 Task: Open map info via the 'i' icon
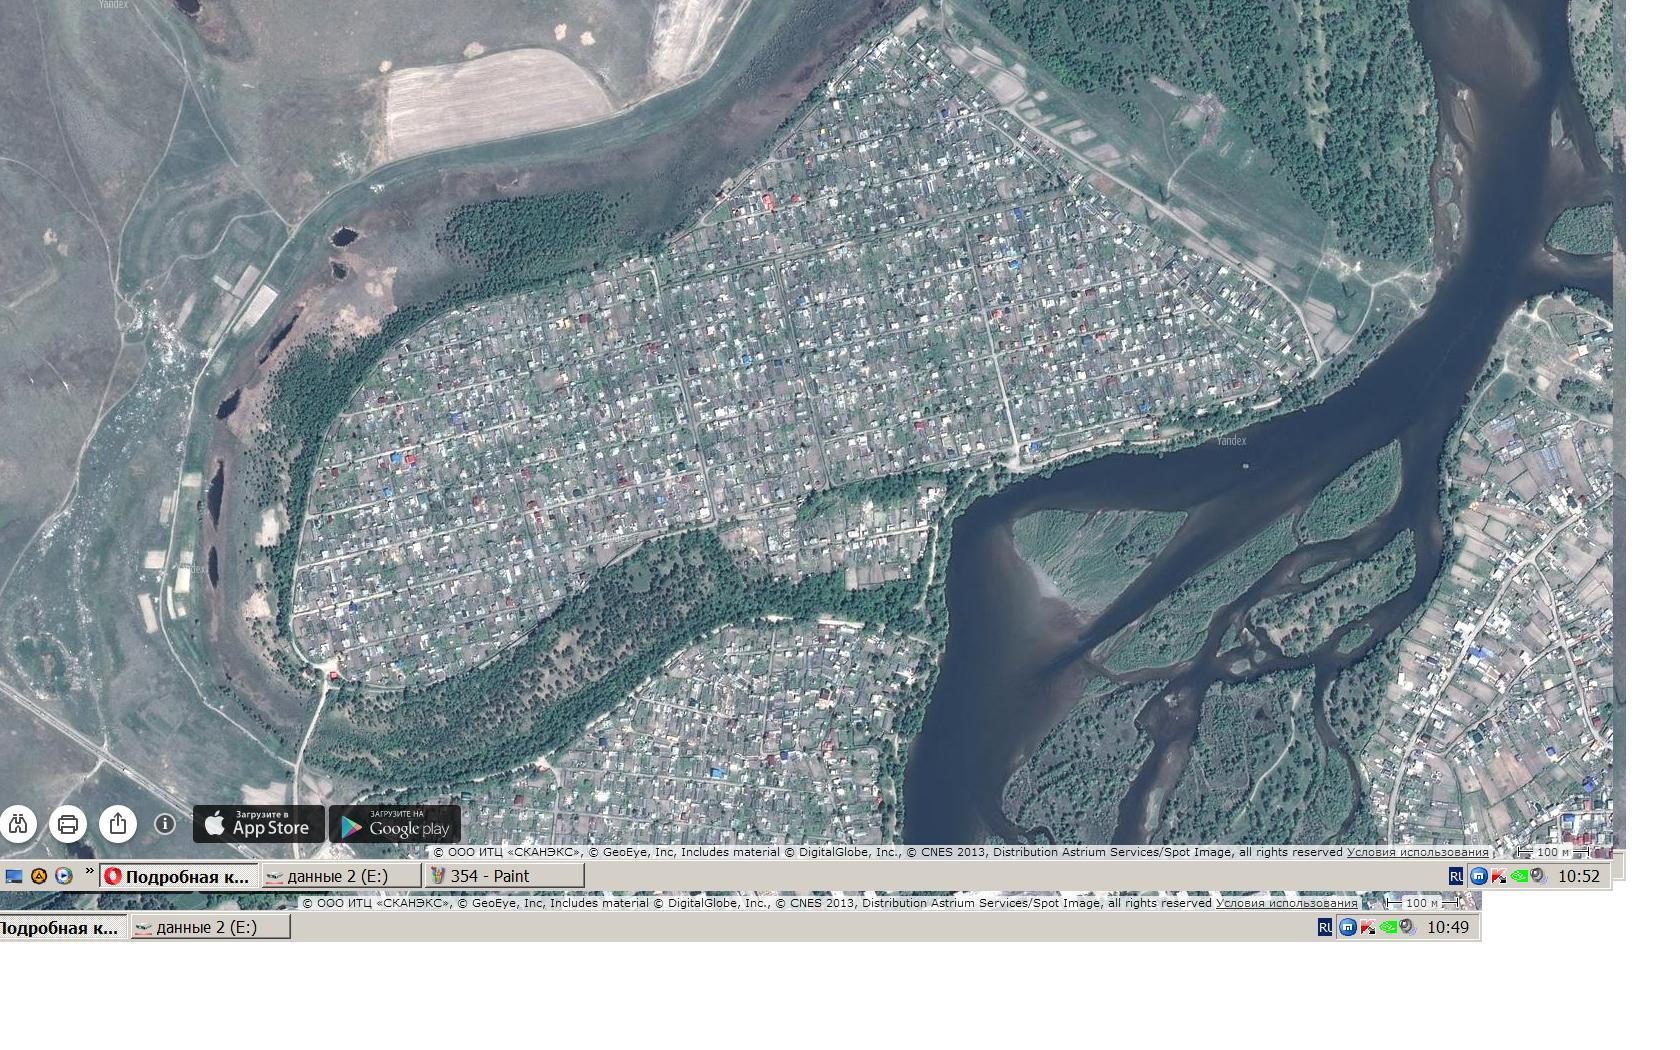165,824
